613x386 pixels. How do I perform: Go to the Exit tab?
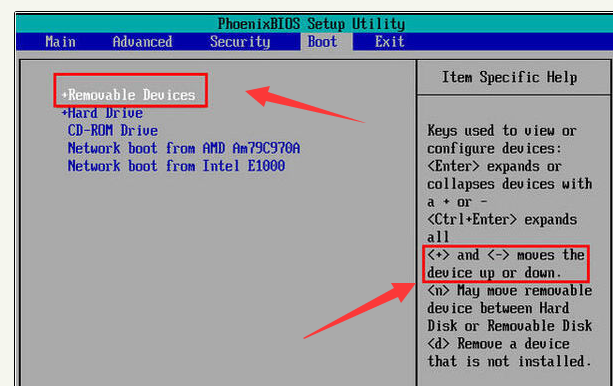point(389,41)
